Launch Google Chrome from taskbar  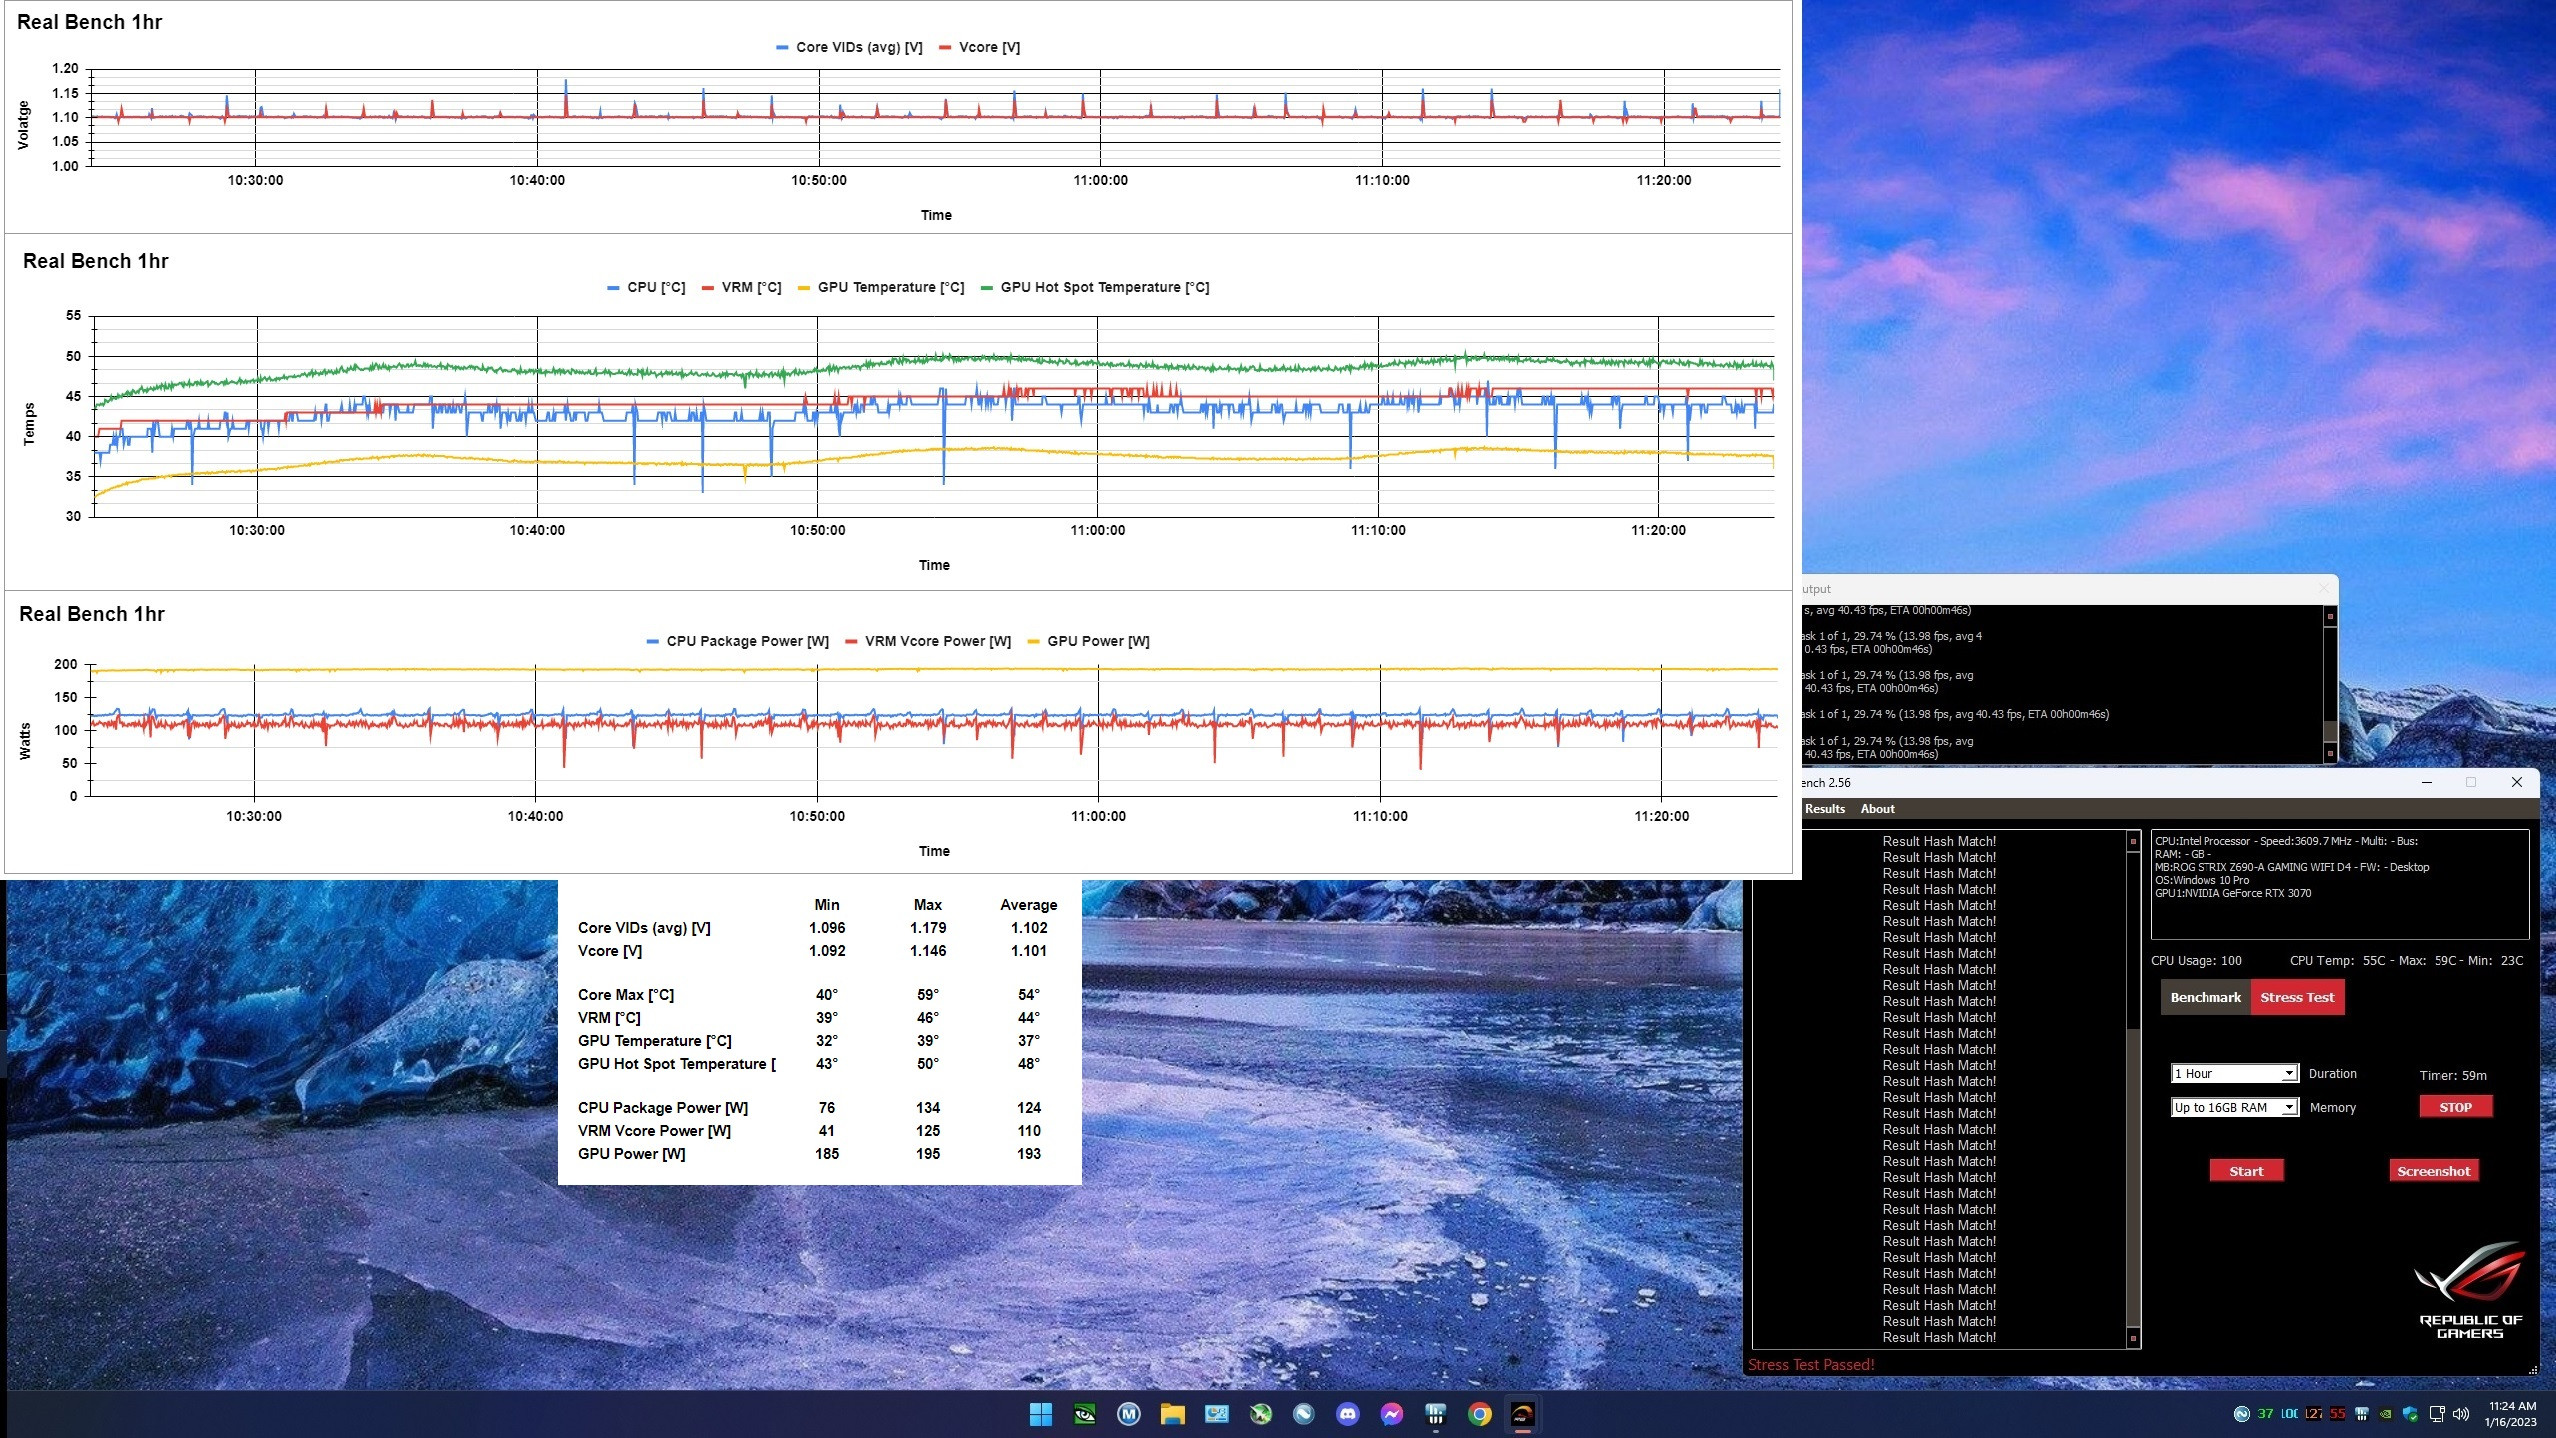click(1480, 1414)
